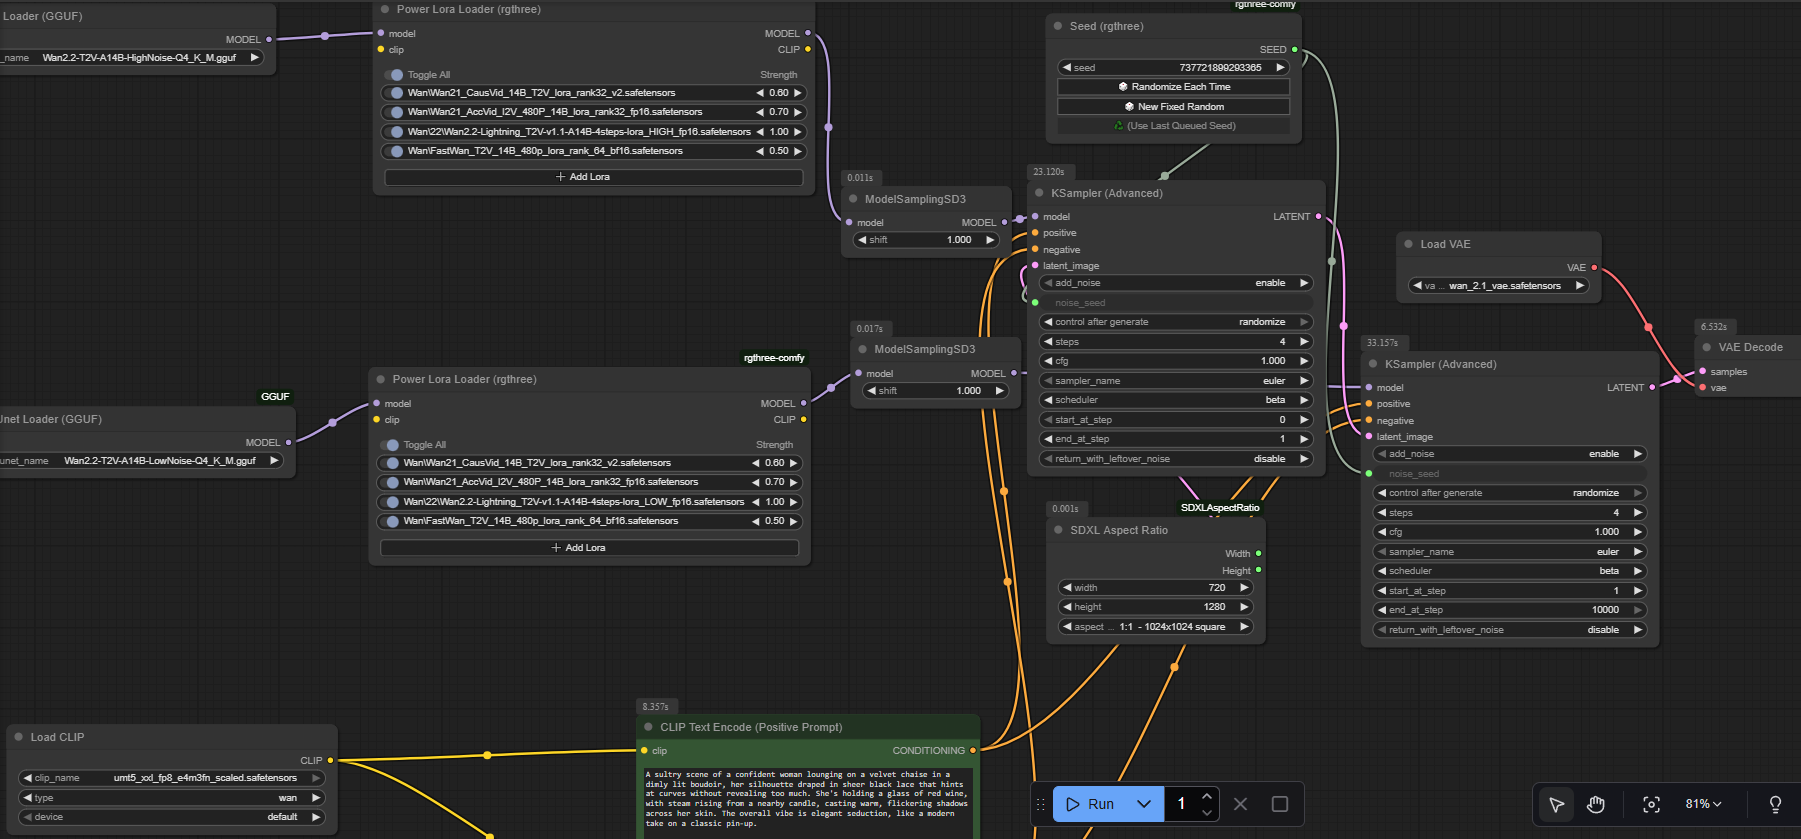Click into the positive prompt text box
The height and width of the screenshot is (839, 1801).
[806, 798]
